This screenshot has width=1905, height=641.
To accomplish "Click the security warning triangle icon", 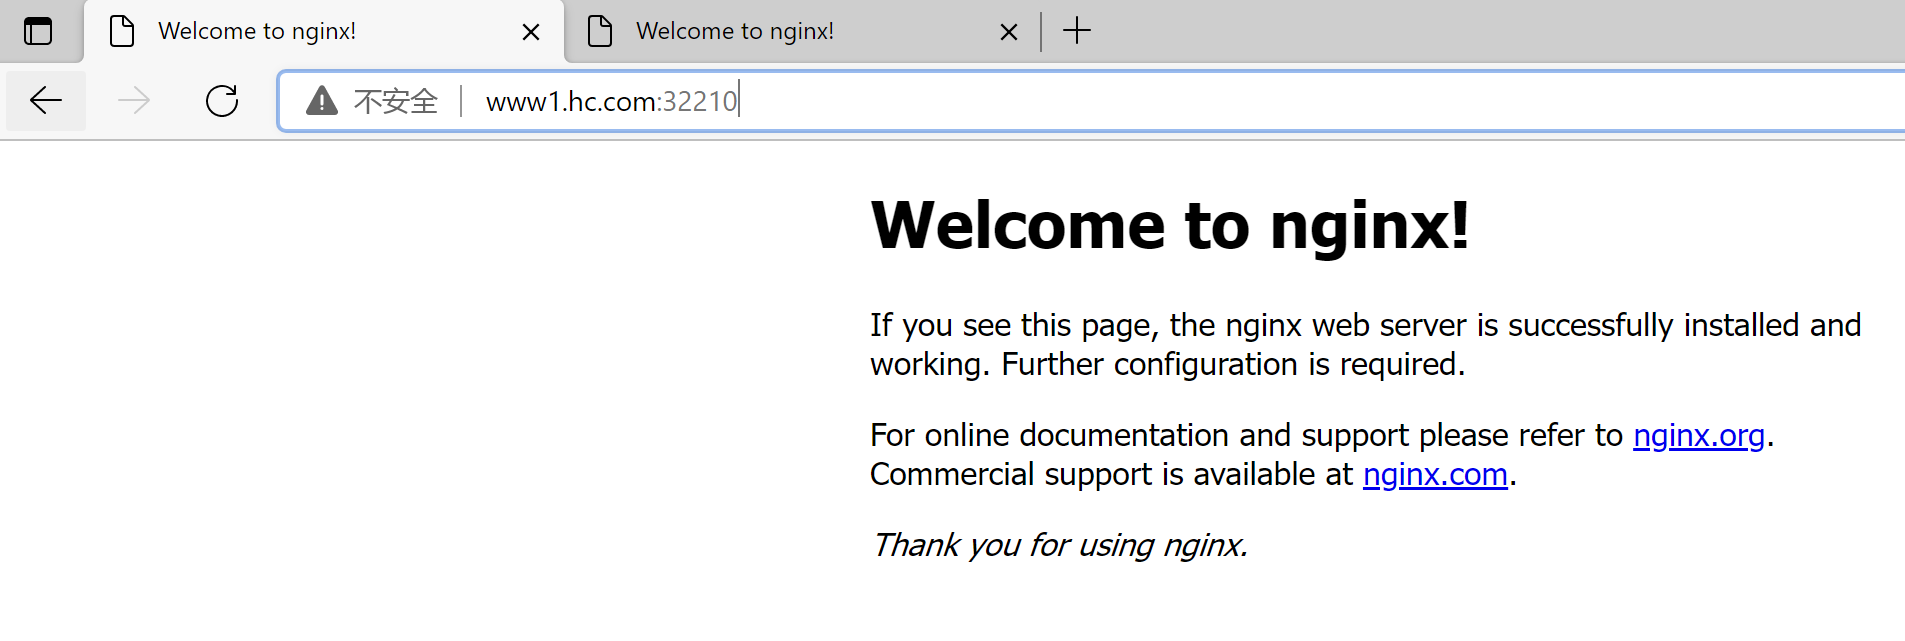I will tap(321, 100).
